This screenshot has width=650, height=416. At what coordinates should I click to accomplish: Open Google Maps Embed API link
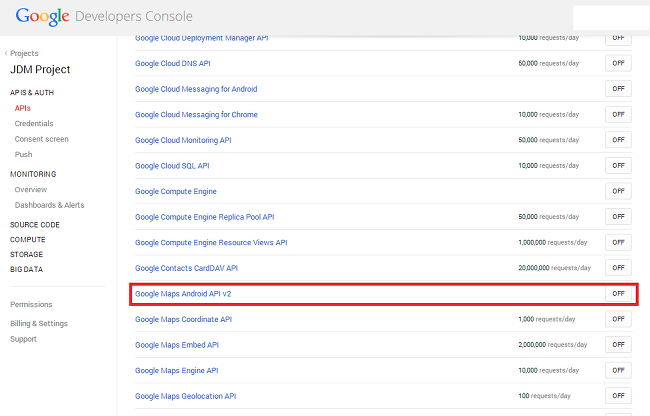coord(177,345)
